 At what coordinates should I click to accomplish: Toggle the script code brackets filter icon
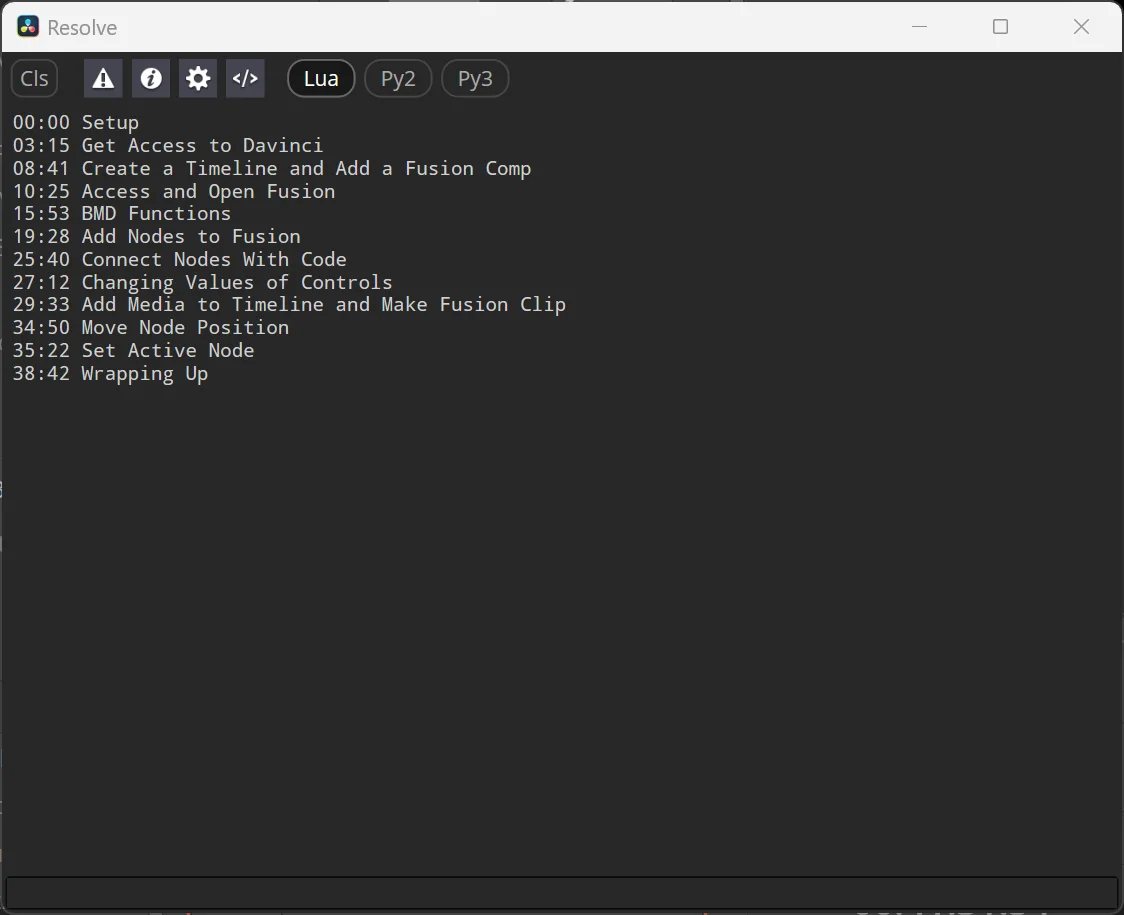pos(245,78)
